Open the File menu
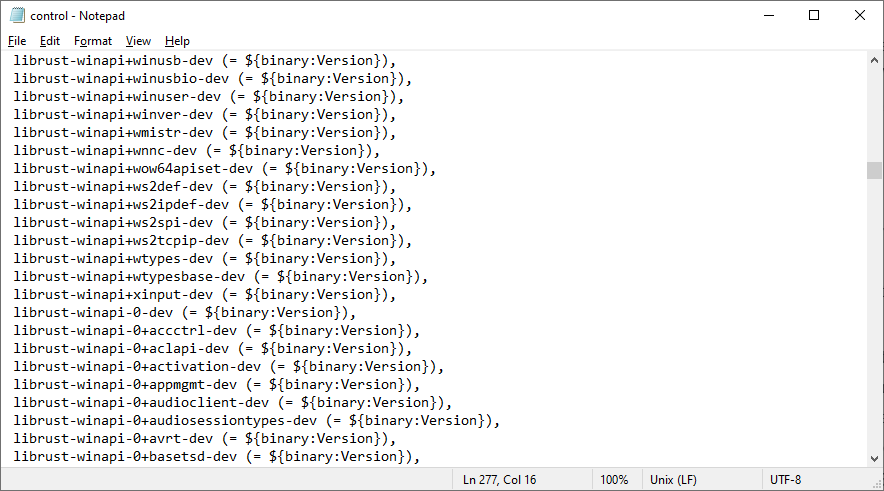 (x=17, y=41)
